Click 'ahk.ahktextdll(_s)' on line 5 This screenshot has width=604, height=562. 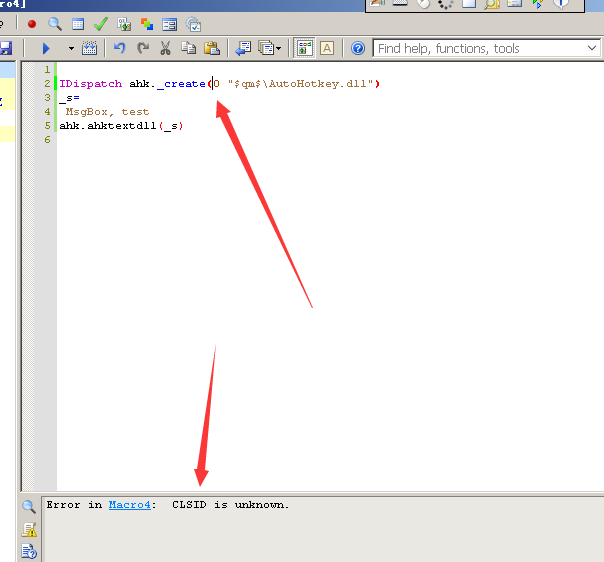point(121,126)
